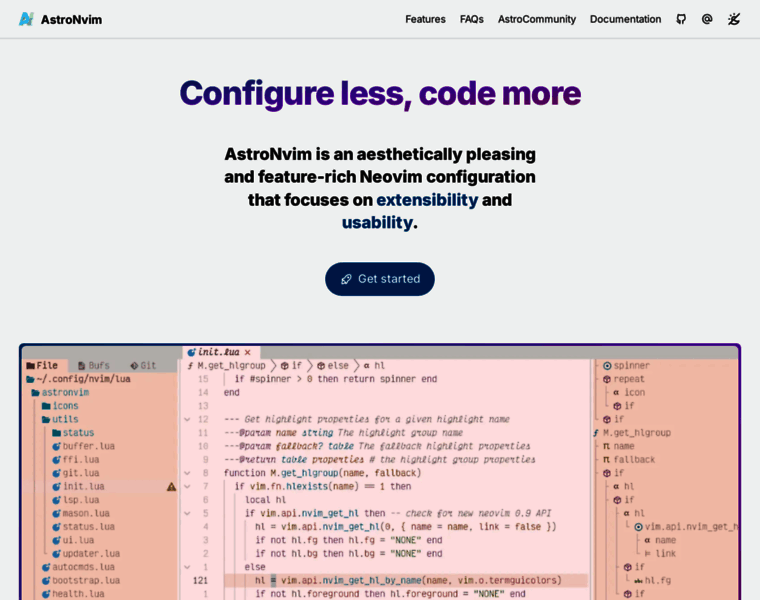Toggle fold chevron at line 5
This screenshot has height=600, width=760.
point(187,513)
